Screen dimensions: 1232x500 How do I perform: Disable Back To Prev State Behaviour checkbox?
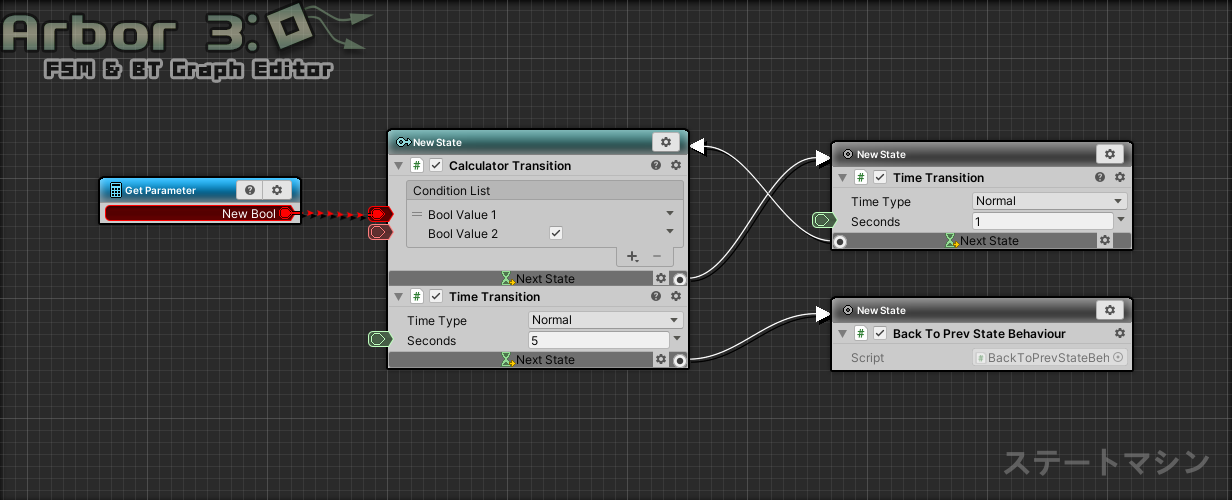tap(880, 334)
